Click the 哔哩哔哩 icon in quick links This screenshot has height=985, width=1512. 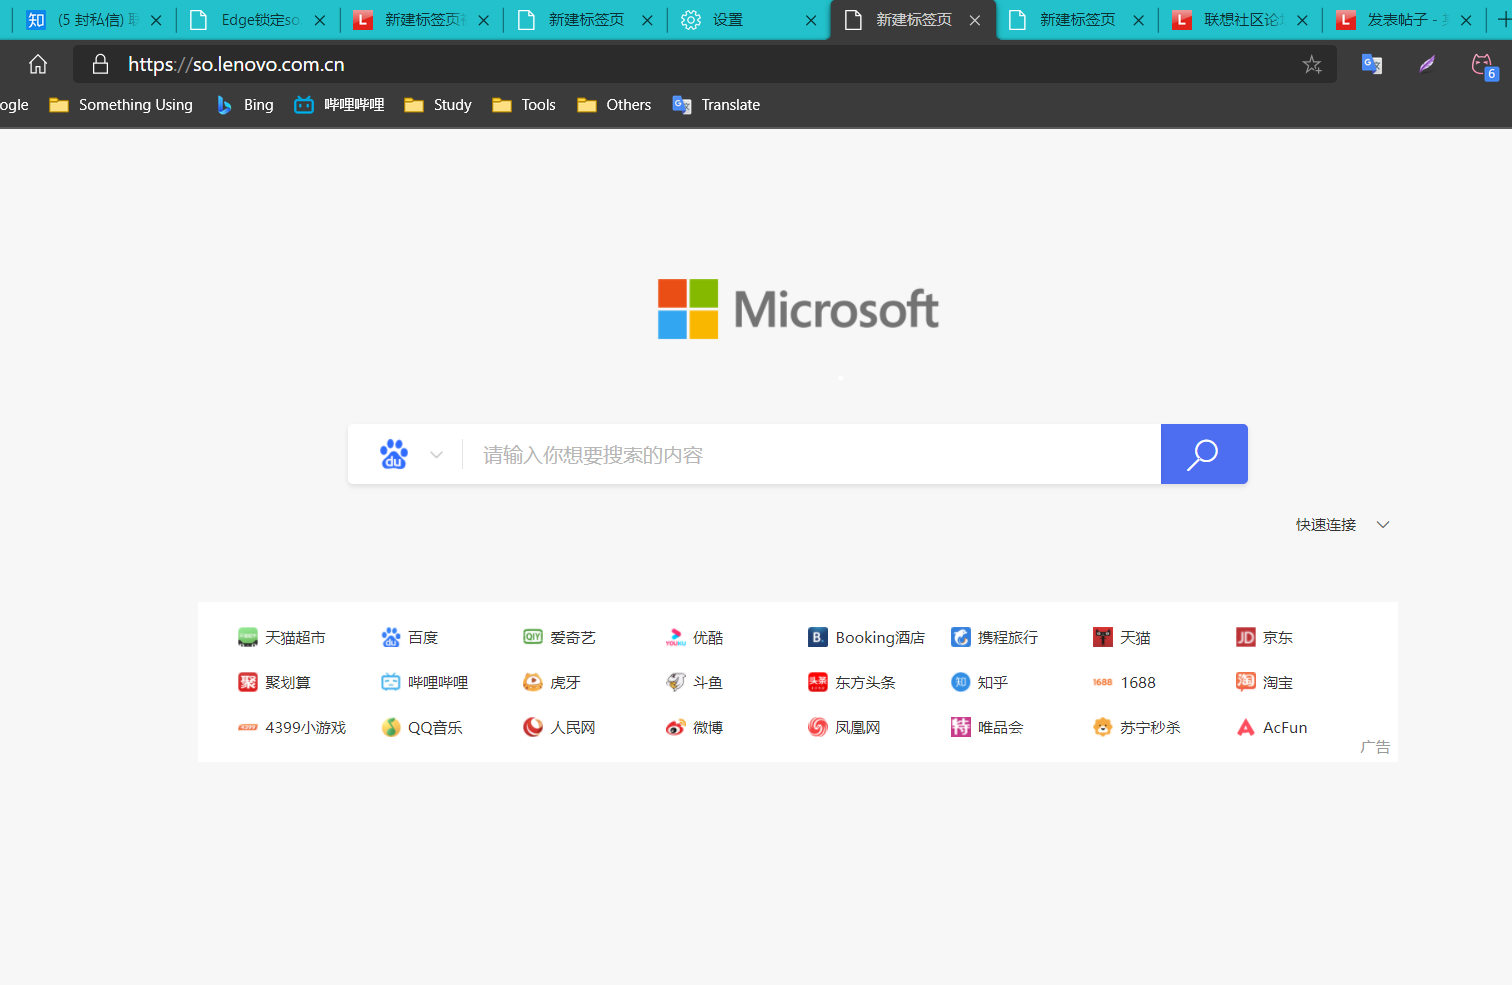[391, 682]
